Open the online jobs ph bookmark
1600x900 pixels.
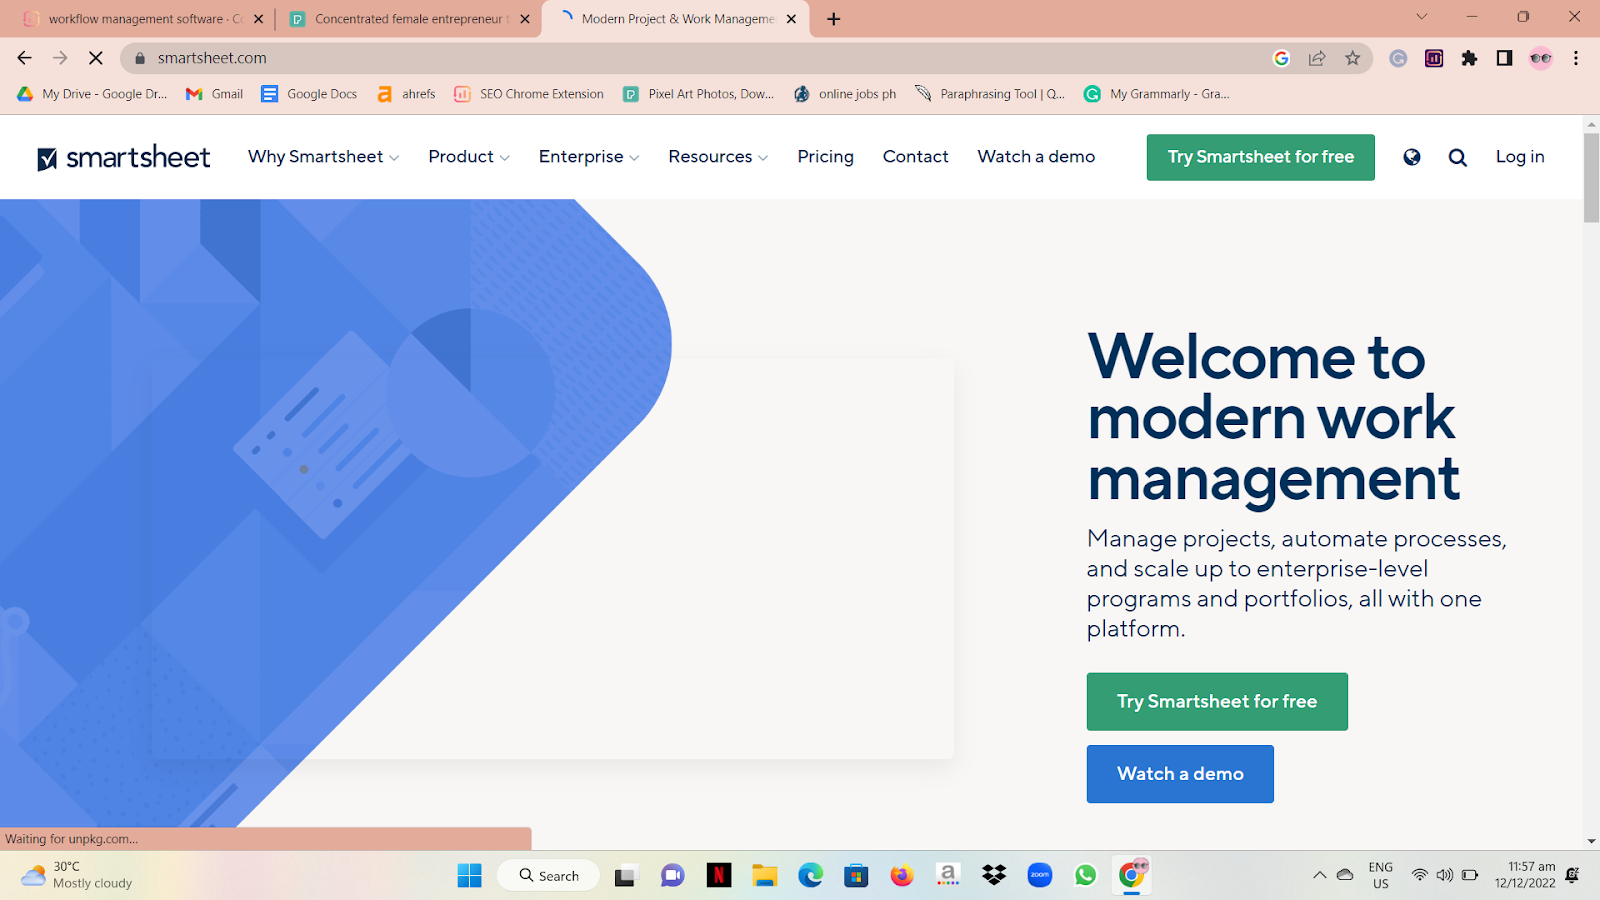click(845, 94)
